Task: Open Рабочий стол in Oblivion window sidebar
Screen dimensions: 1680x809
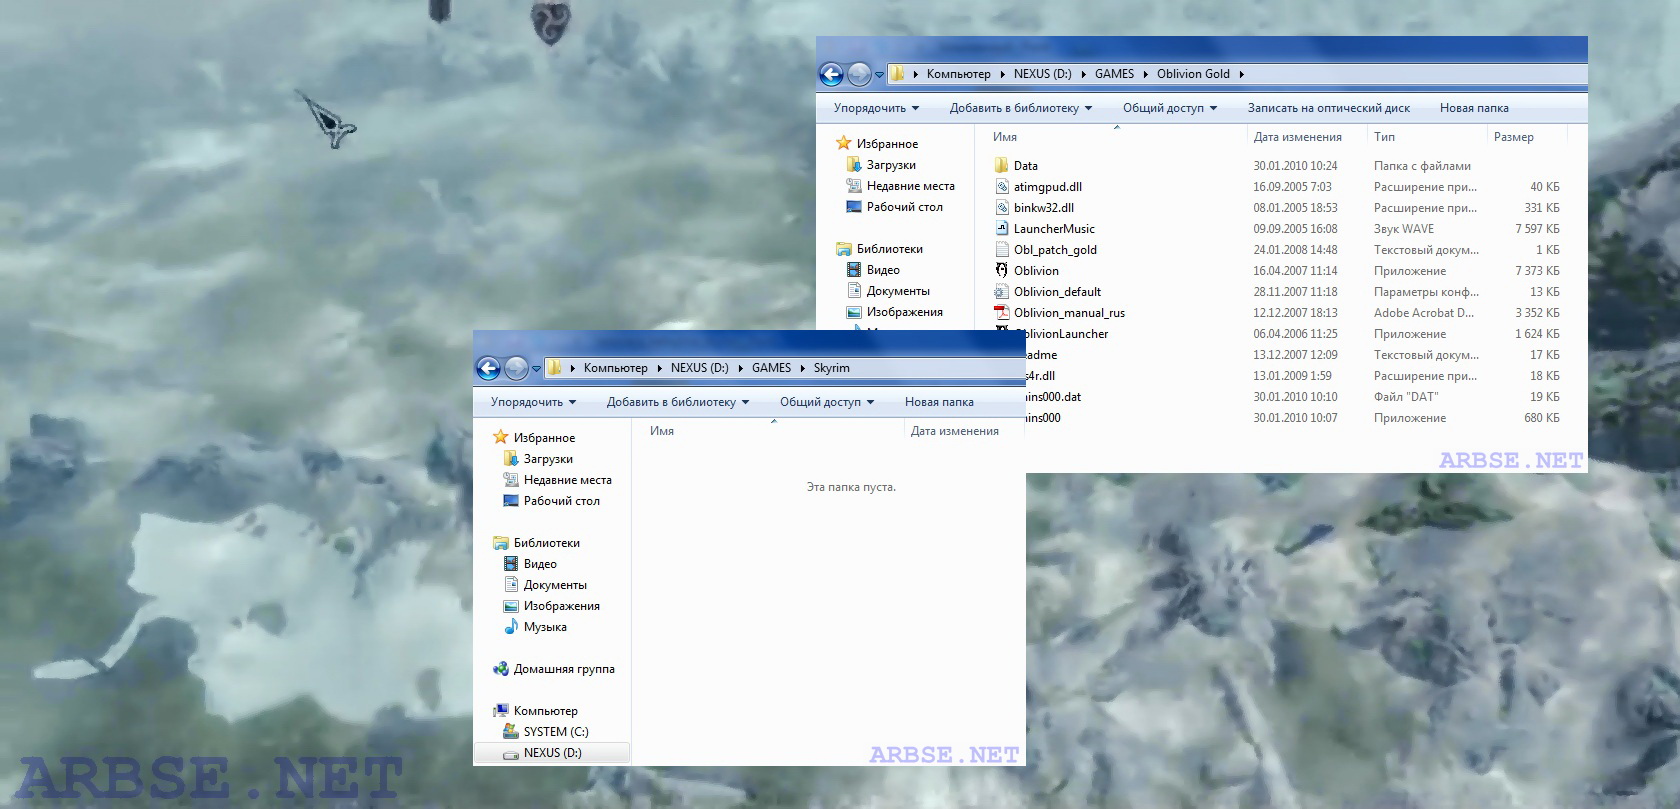Action: click(894, 207)
